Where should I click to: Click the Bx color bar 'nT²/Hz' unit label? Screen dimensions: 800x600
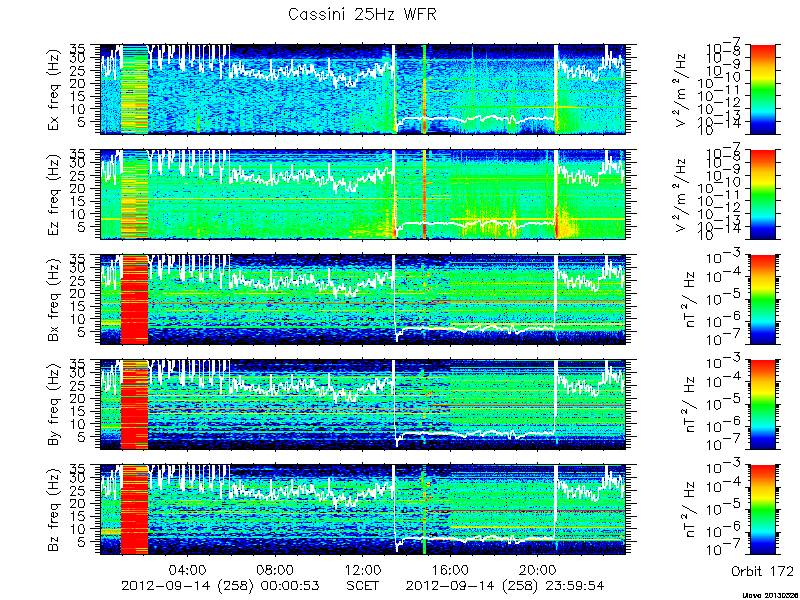[688, 300]
